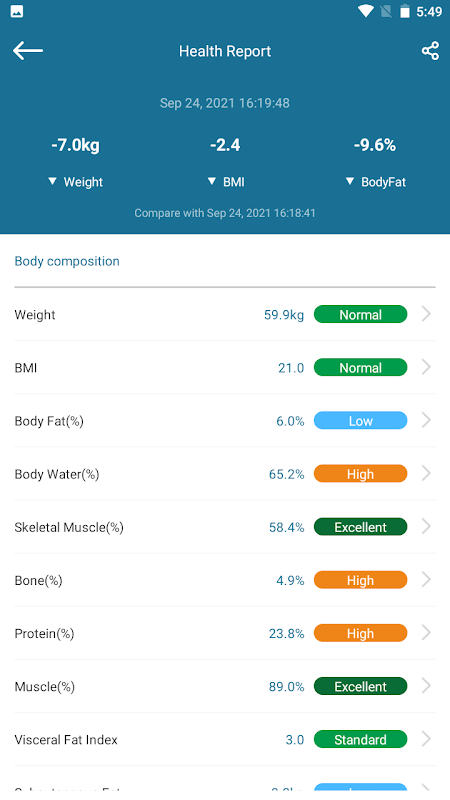Expand the Weight row chevron
Viewport: 450px width, 800px height.
point(427,314)
